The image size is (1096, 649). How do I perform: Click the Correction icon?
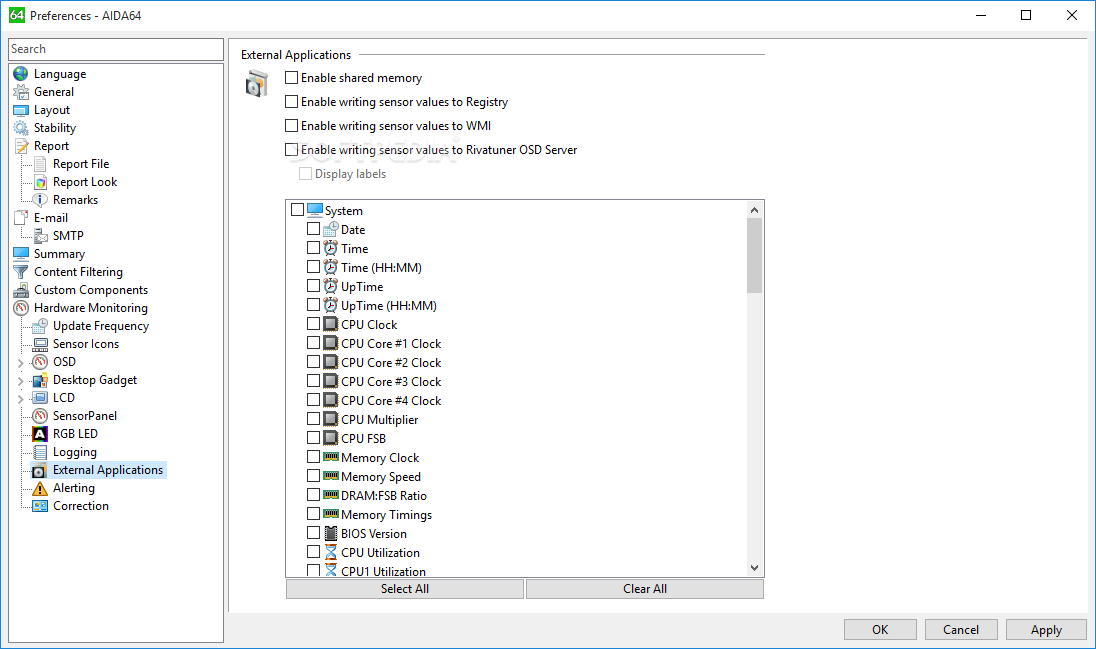coord(41,506)
